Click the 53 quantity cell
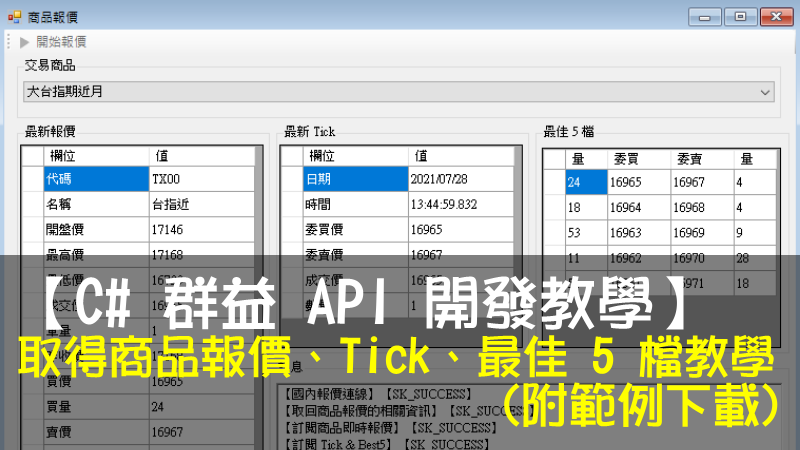 [x=586, y=233]
